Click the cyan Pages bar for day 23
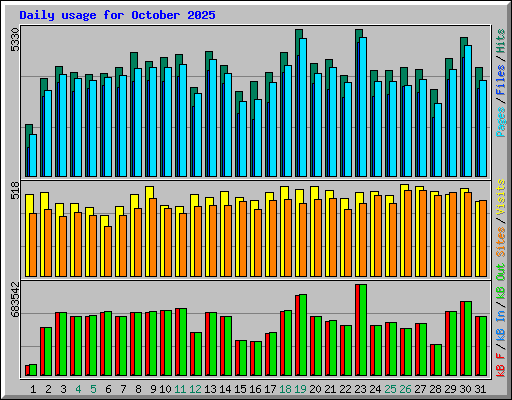Viewport: 512px width, 400px height. point(363,107)
